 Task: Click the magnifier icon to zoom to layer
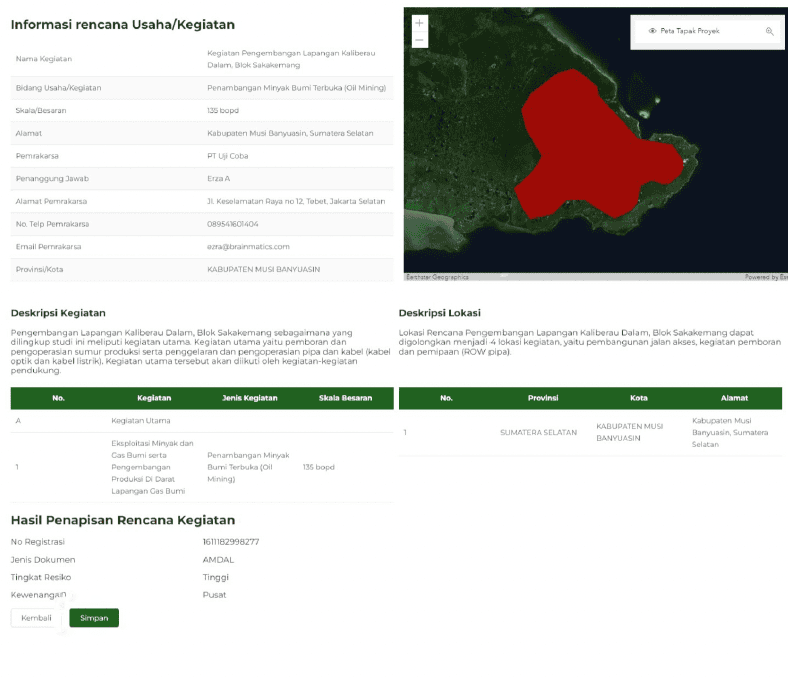(769, 31)
